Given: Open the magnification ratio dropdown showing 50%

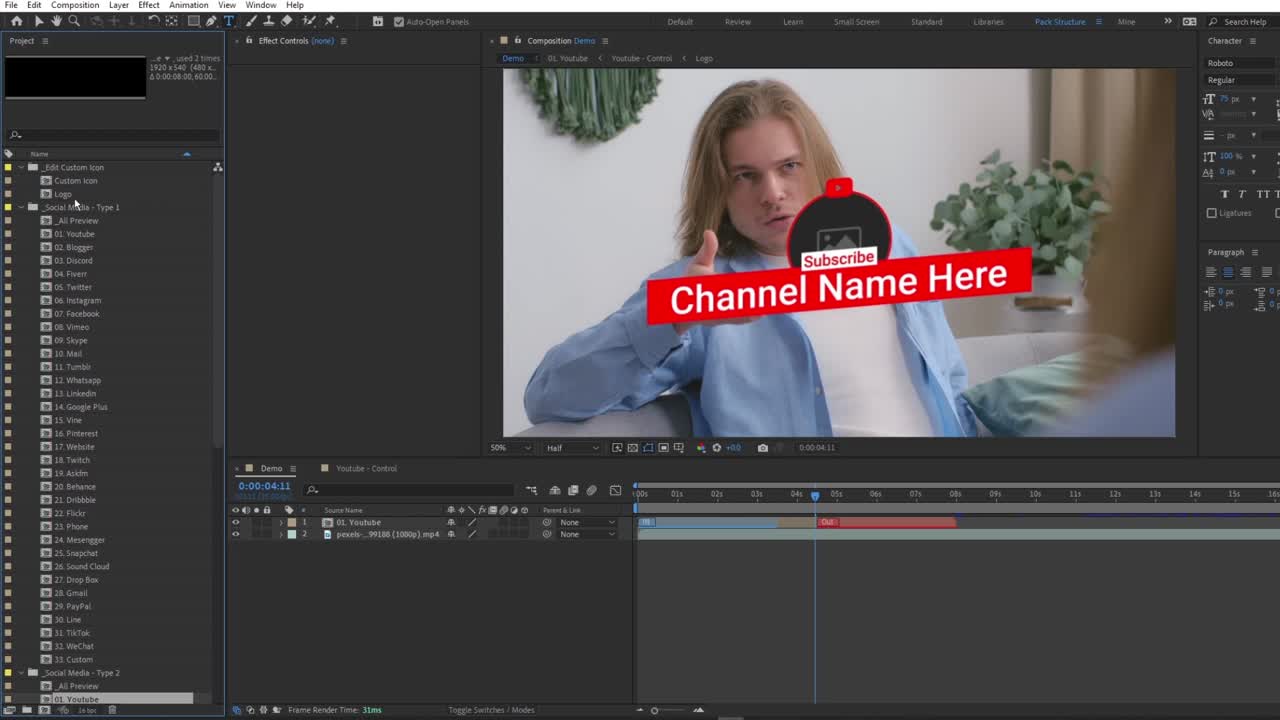Looking at the screenshot, I should [510, 448].
